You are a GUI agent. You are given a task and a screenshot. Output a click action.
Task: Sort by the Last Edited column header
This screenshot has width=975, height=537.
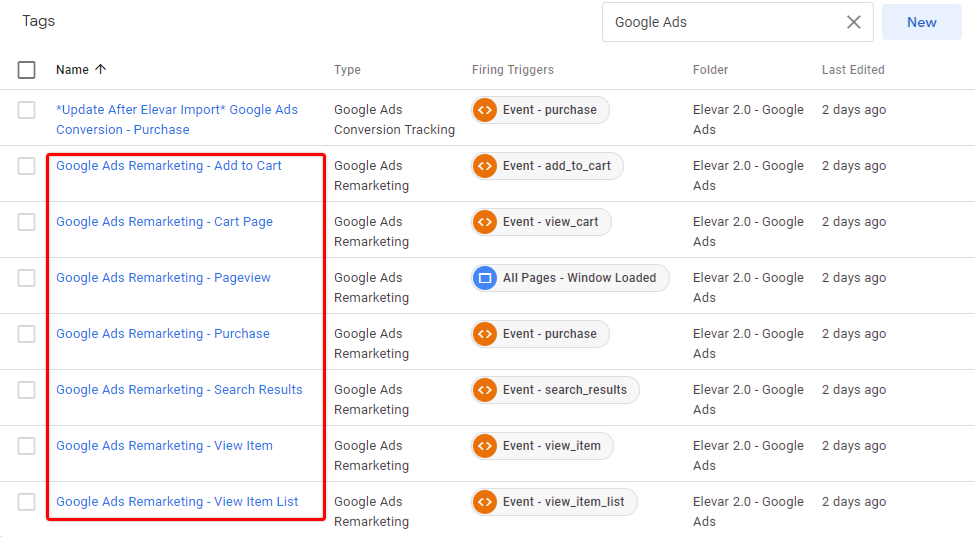point(853,70)
